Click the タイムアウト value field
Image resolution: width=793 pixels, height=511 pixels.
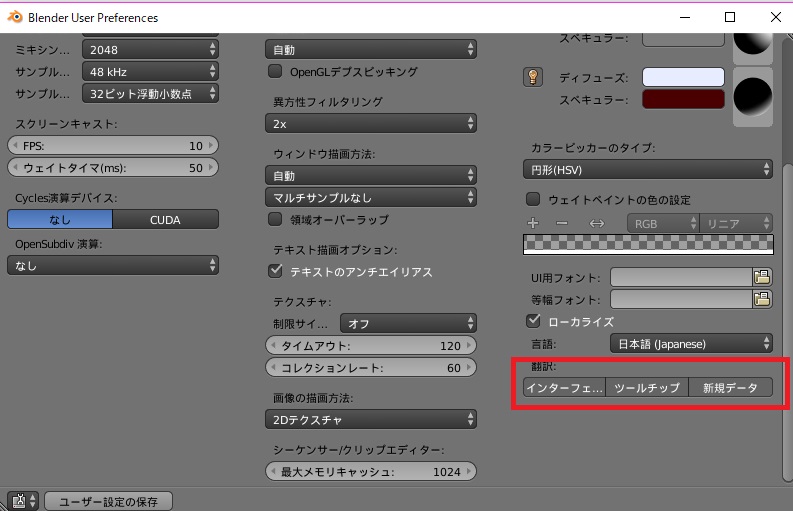pos(371,346)
